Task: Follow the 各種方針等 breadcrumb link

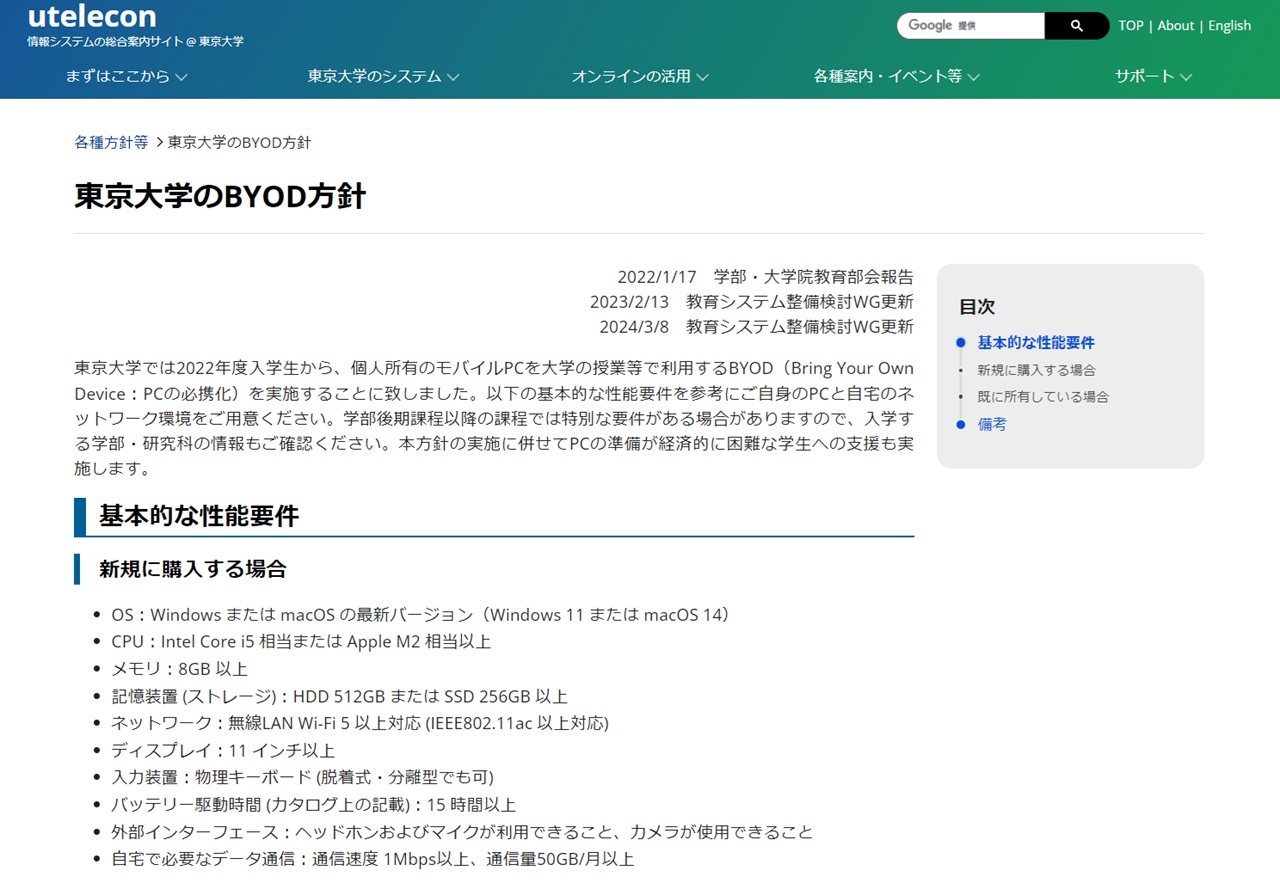Action: (x=111, y=142)
